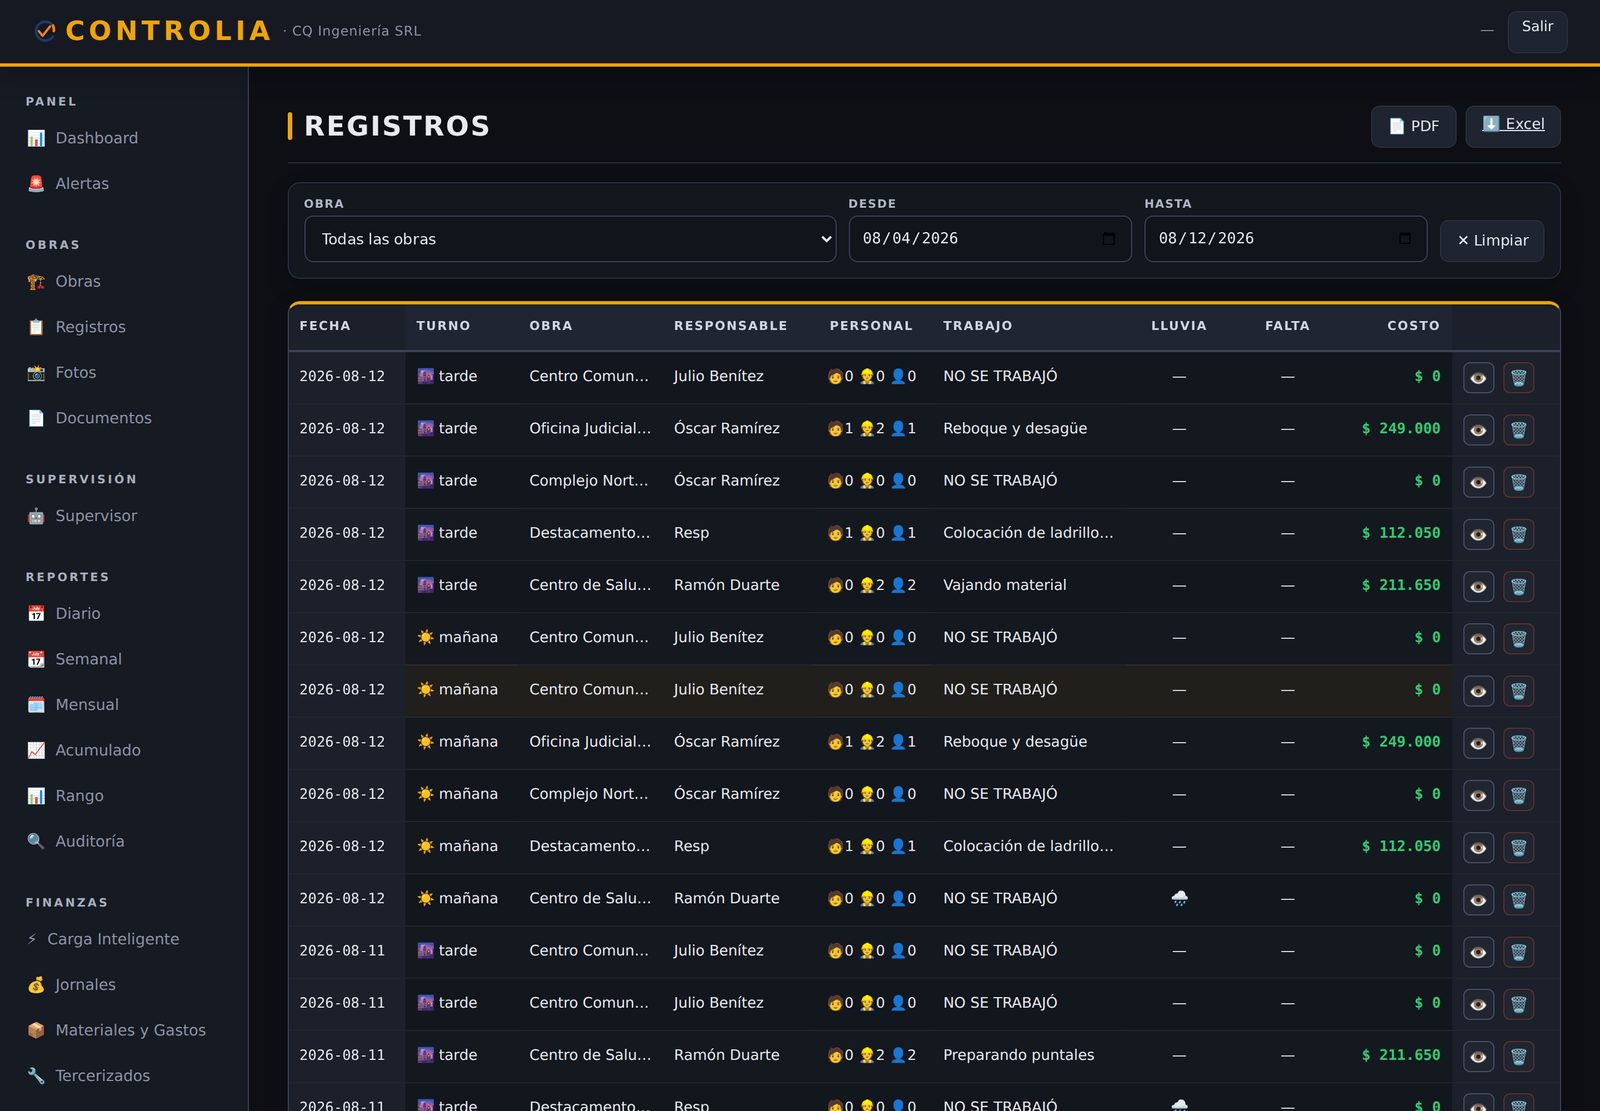Go to Mensual report
Screen dimensions: 1600x1111
(x=87, y=705)
